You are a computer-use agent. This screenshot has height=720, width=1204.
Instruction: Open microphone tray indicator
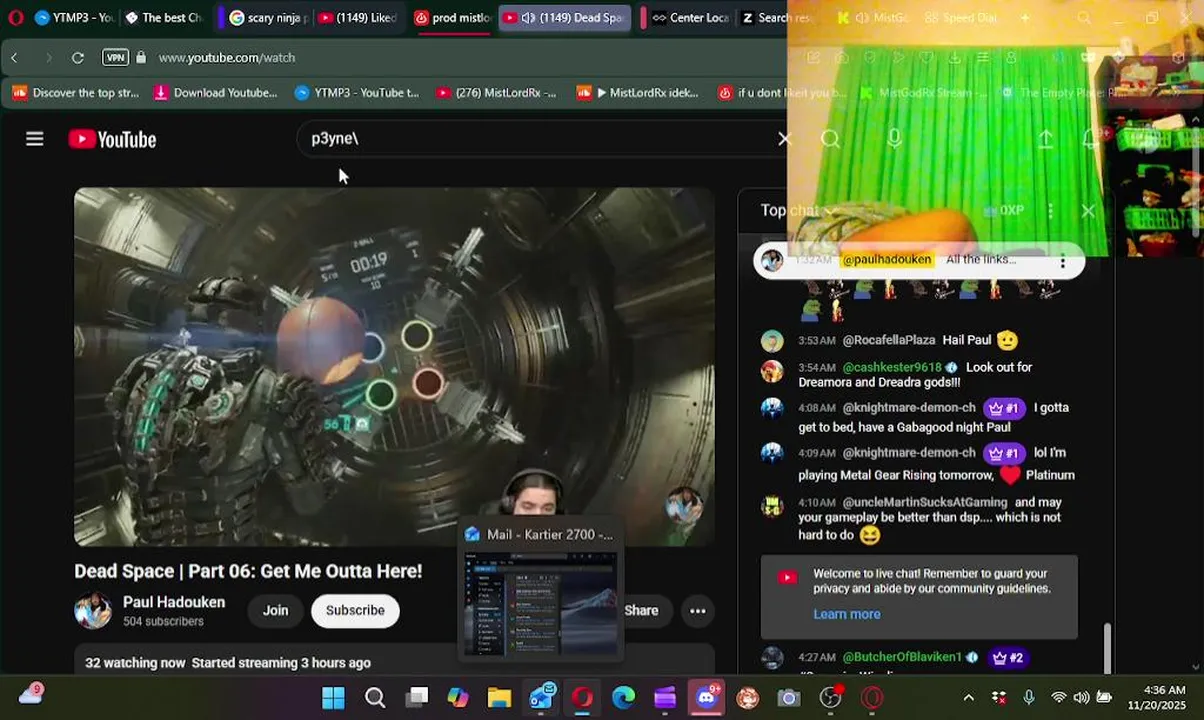(x=1029, y=697)
